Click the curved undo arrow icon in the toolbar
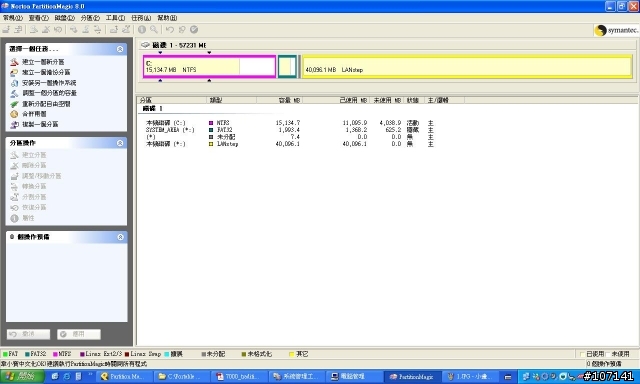640x384 pixels. [170, 29]
